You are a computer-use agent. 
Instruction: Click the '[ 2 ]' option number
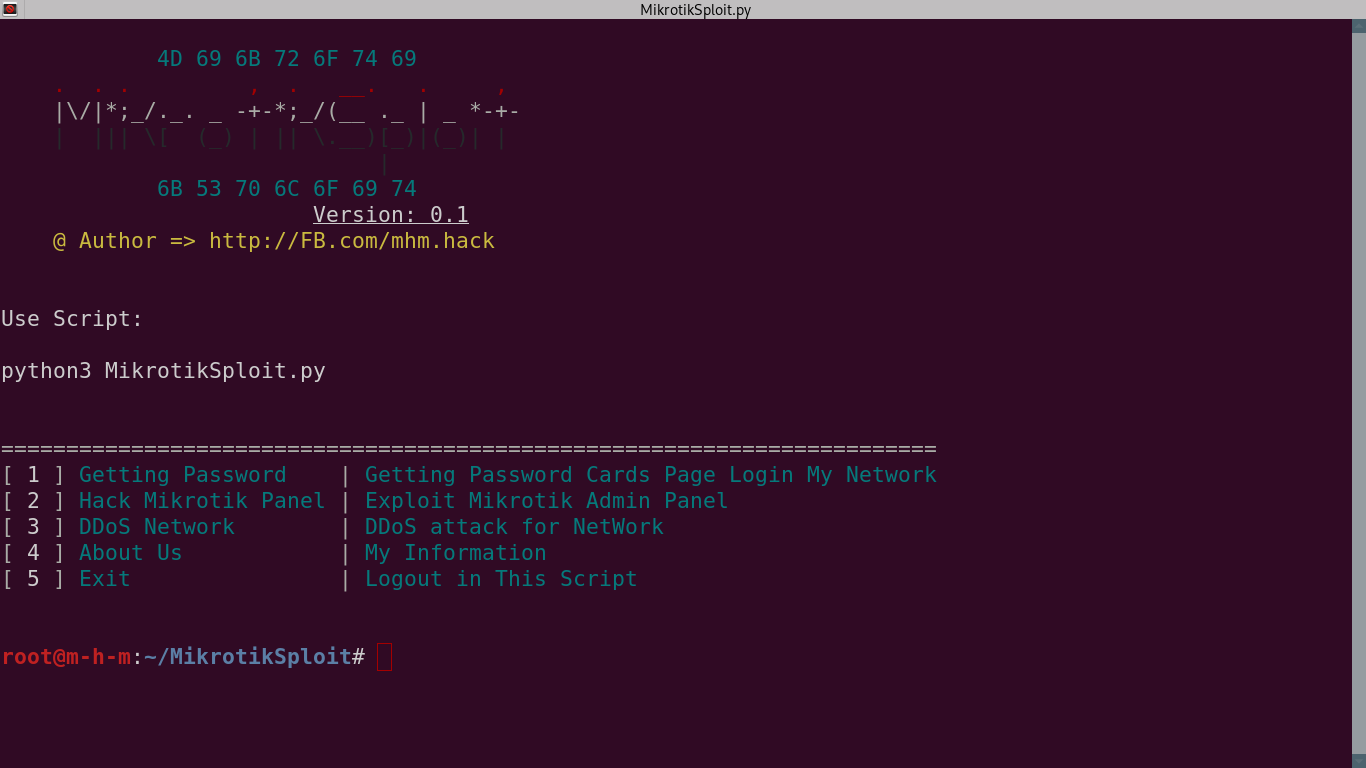click(33, 501)
